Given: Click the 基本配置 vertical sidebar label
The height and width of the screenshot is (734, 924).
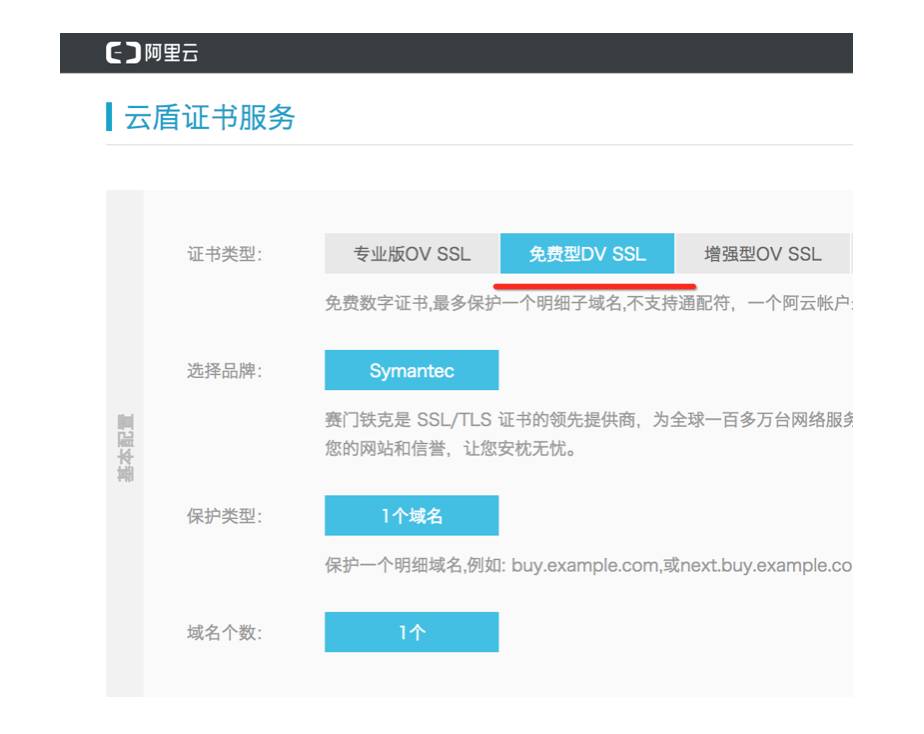Looking at the screenshot, I should coord(126,448).
